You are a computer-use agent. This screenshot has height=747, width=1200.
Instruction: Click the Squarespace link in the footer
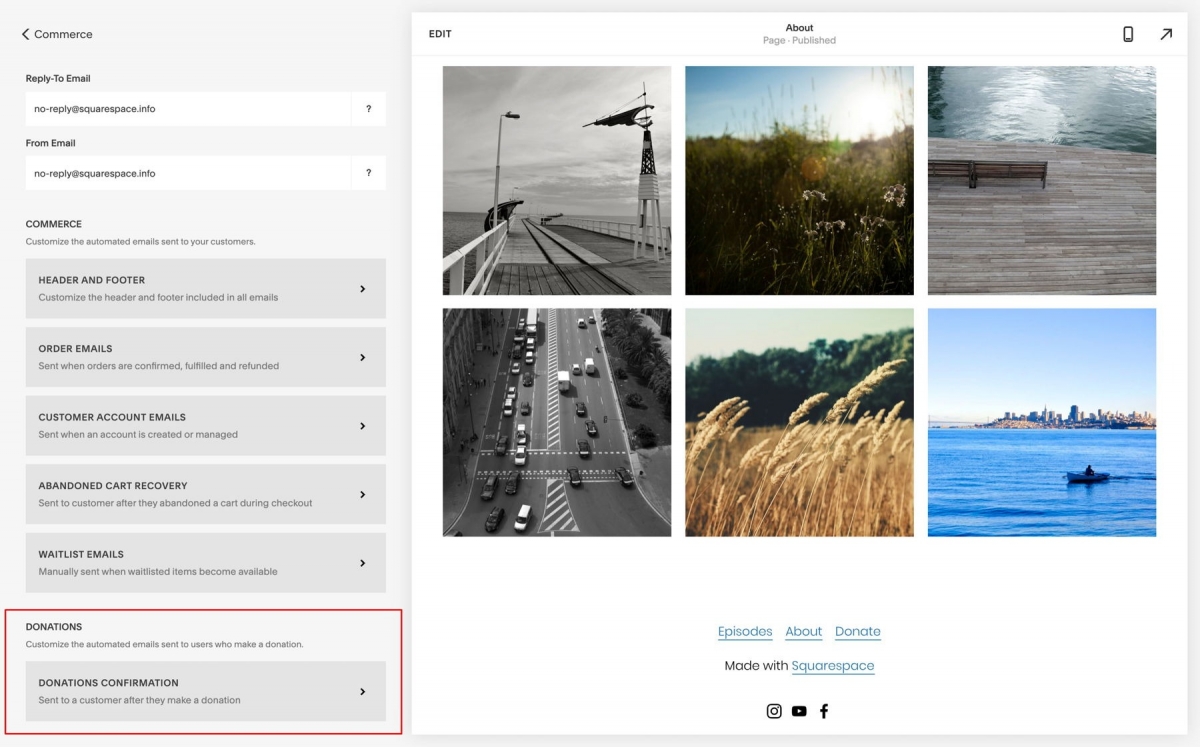(834, 666)
